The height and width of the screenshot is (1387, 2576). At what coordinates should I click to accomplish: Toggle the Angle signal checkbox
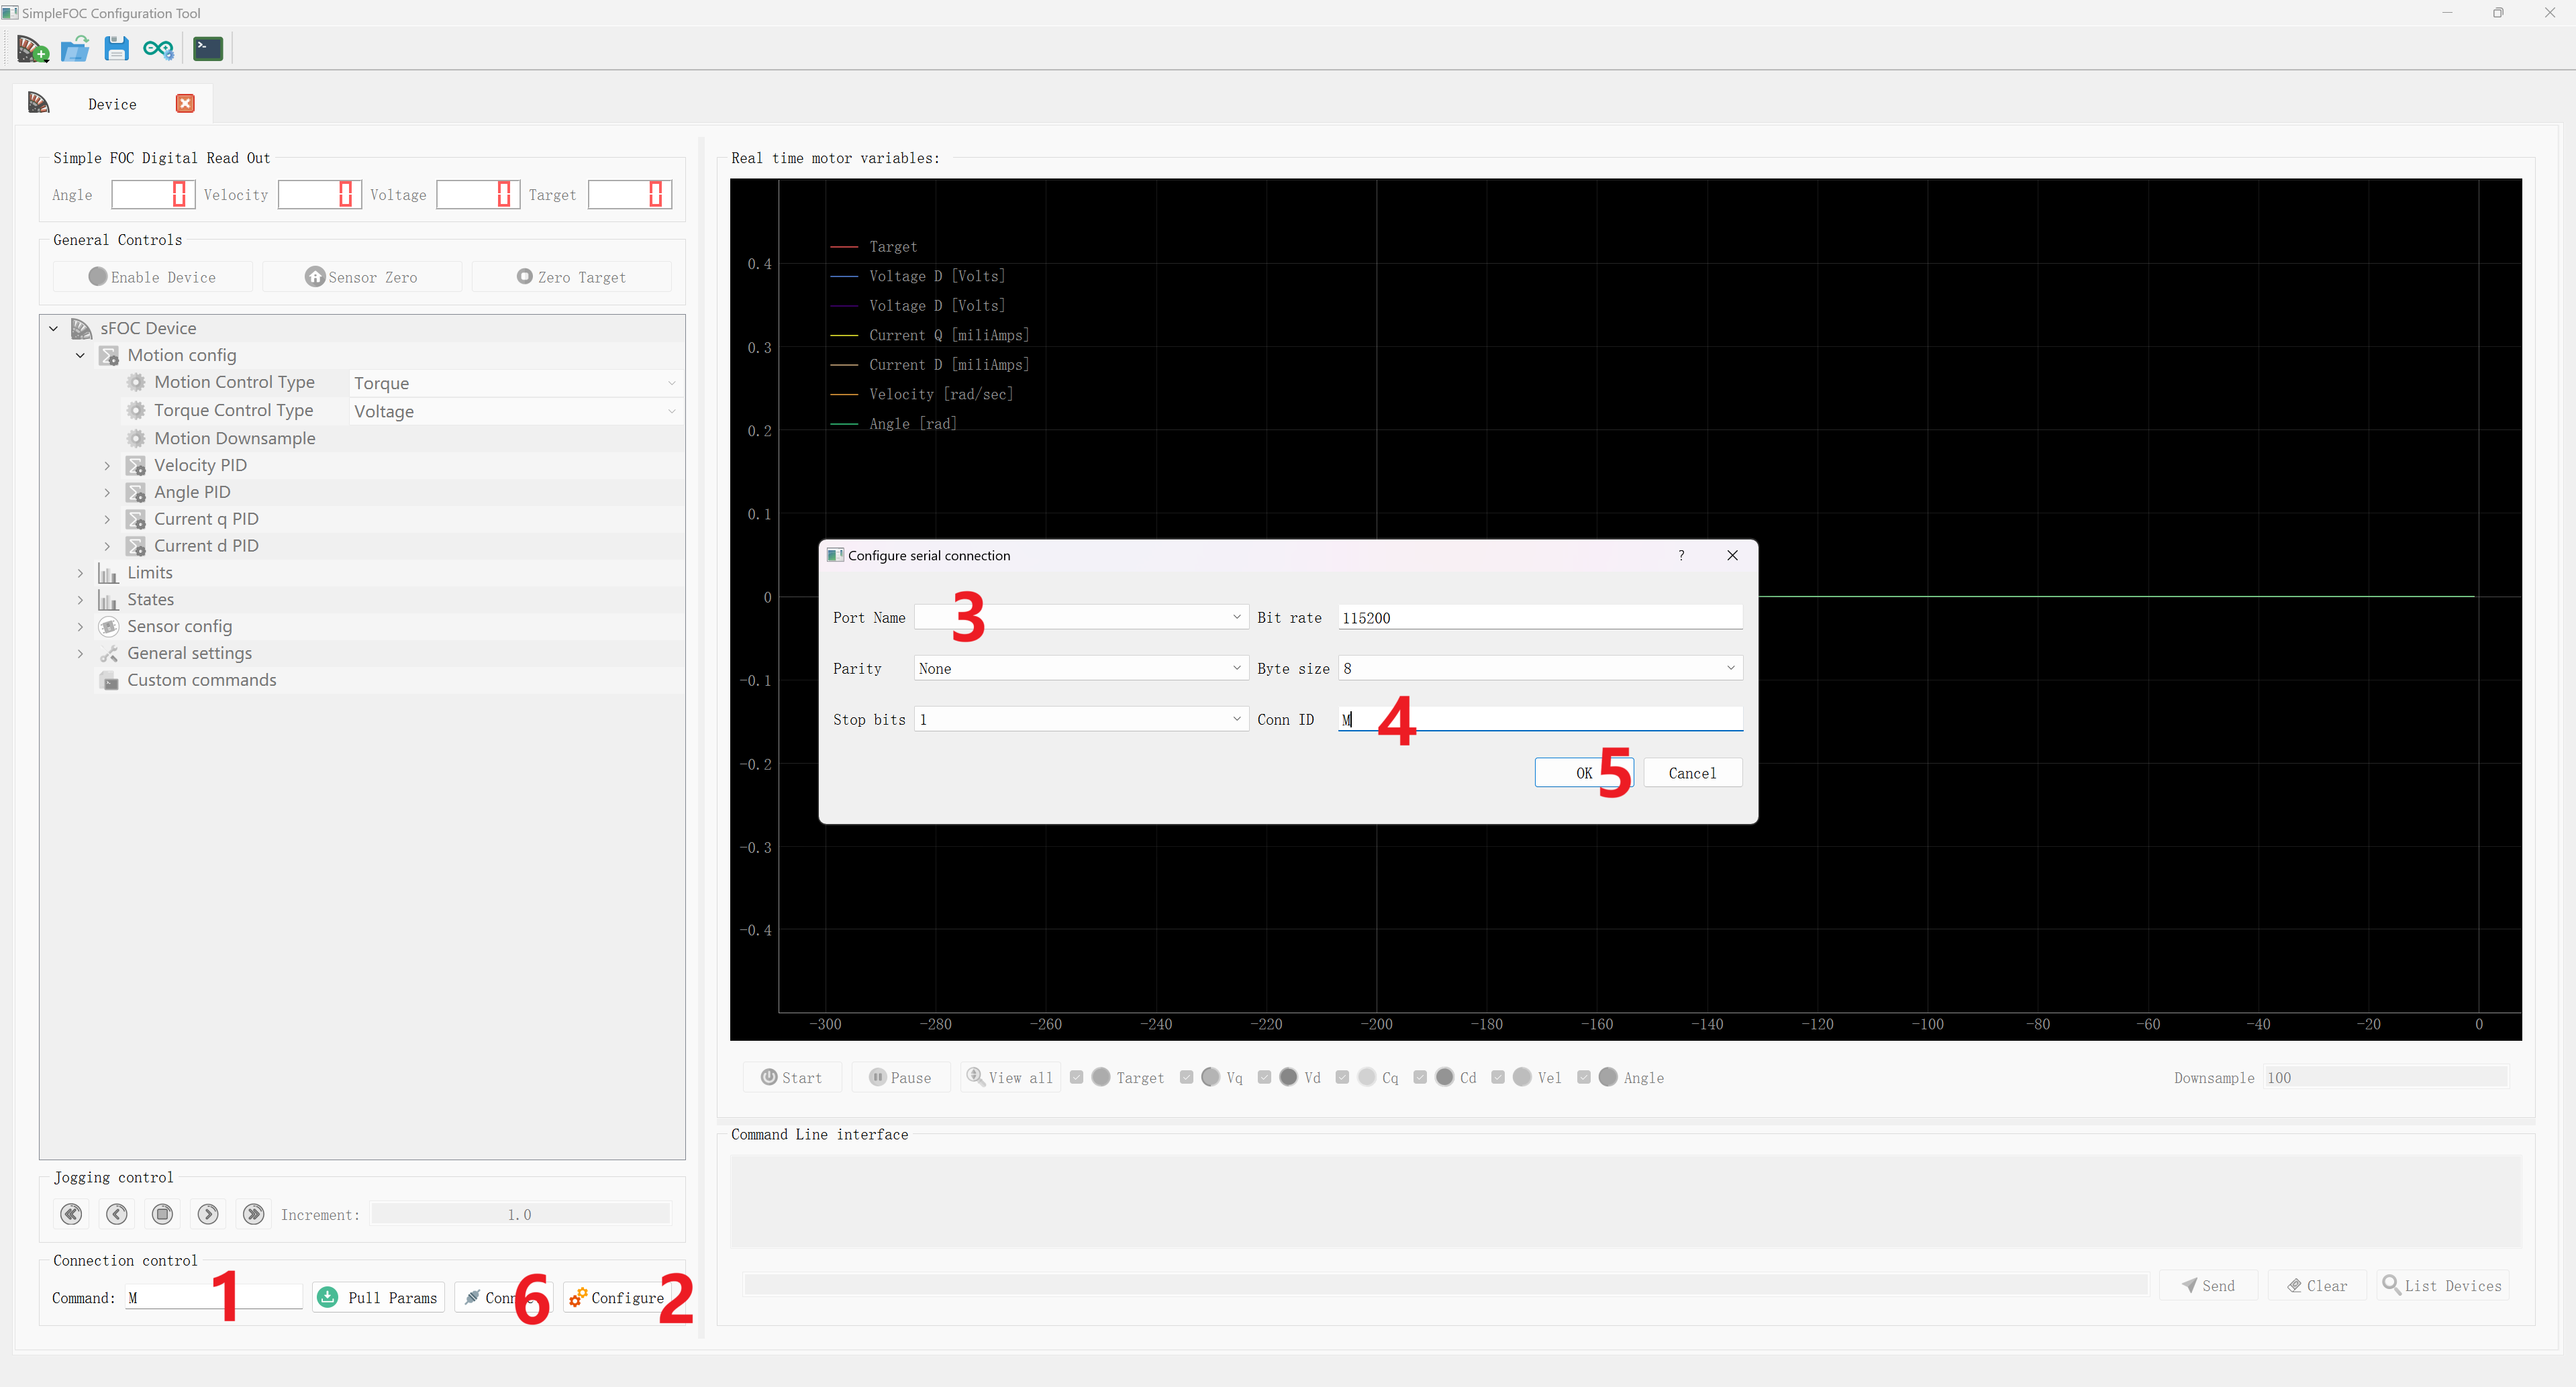pos(1584,1077)
